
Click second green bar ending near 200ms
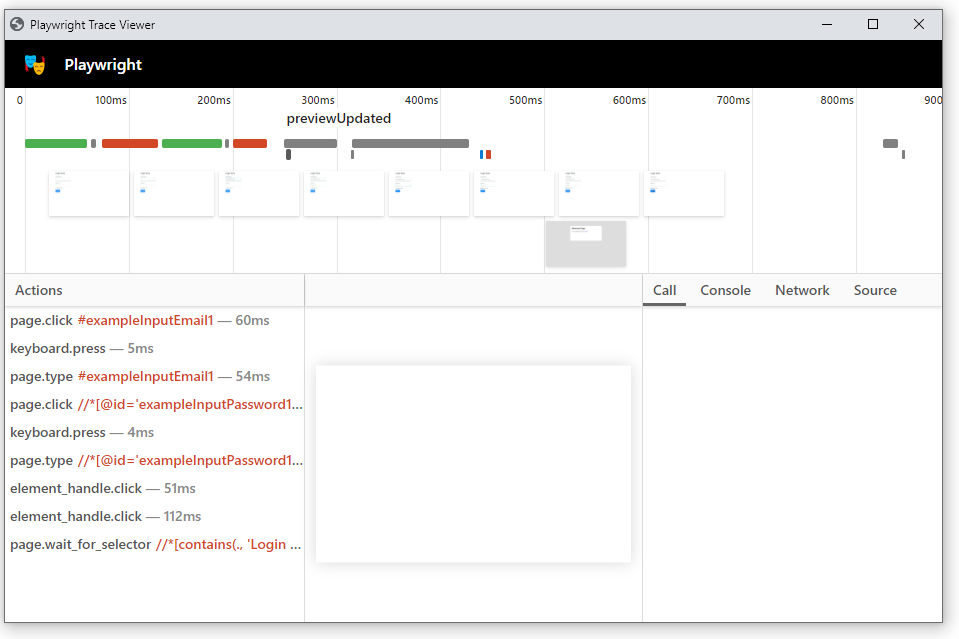point(191,144)
